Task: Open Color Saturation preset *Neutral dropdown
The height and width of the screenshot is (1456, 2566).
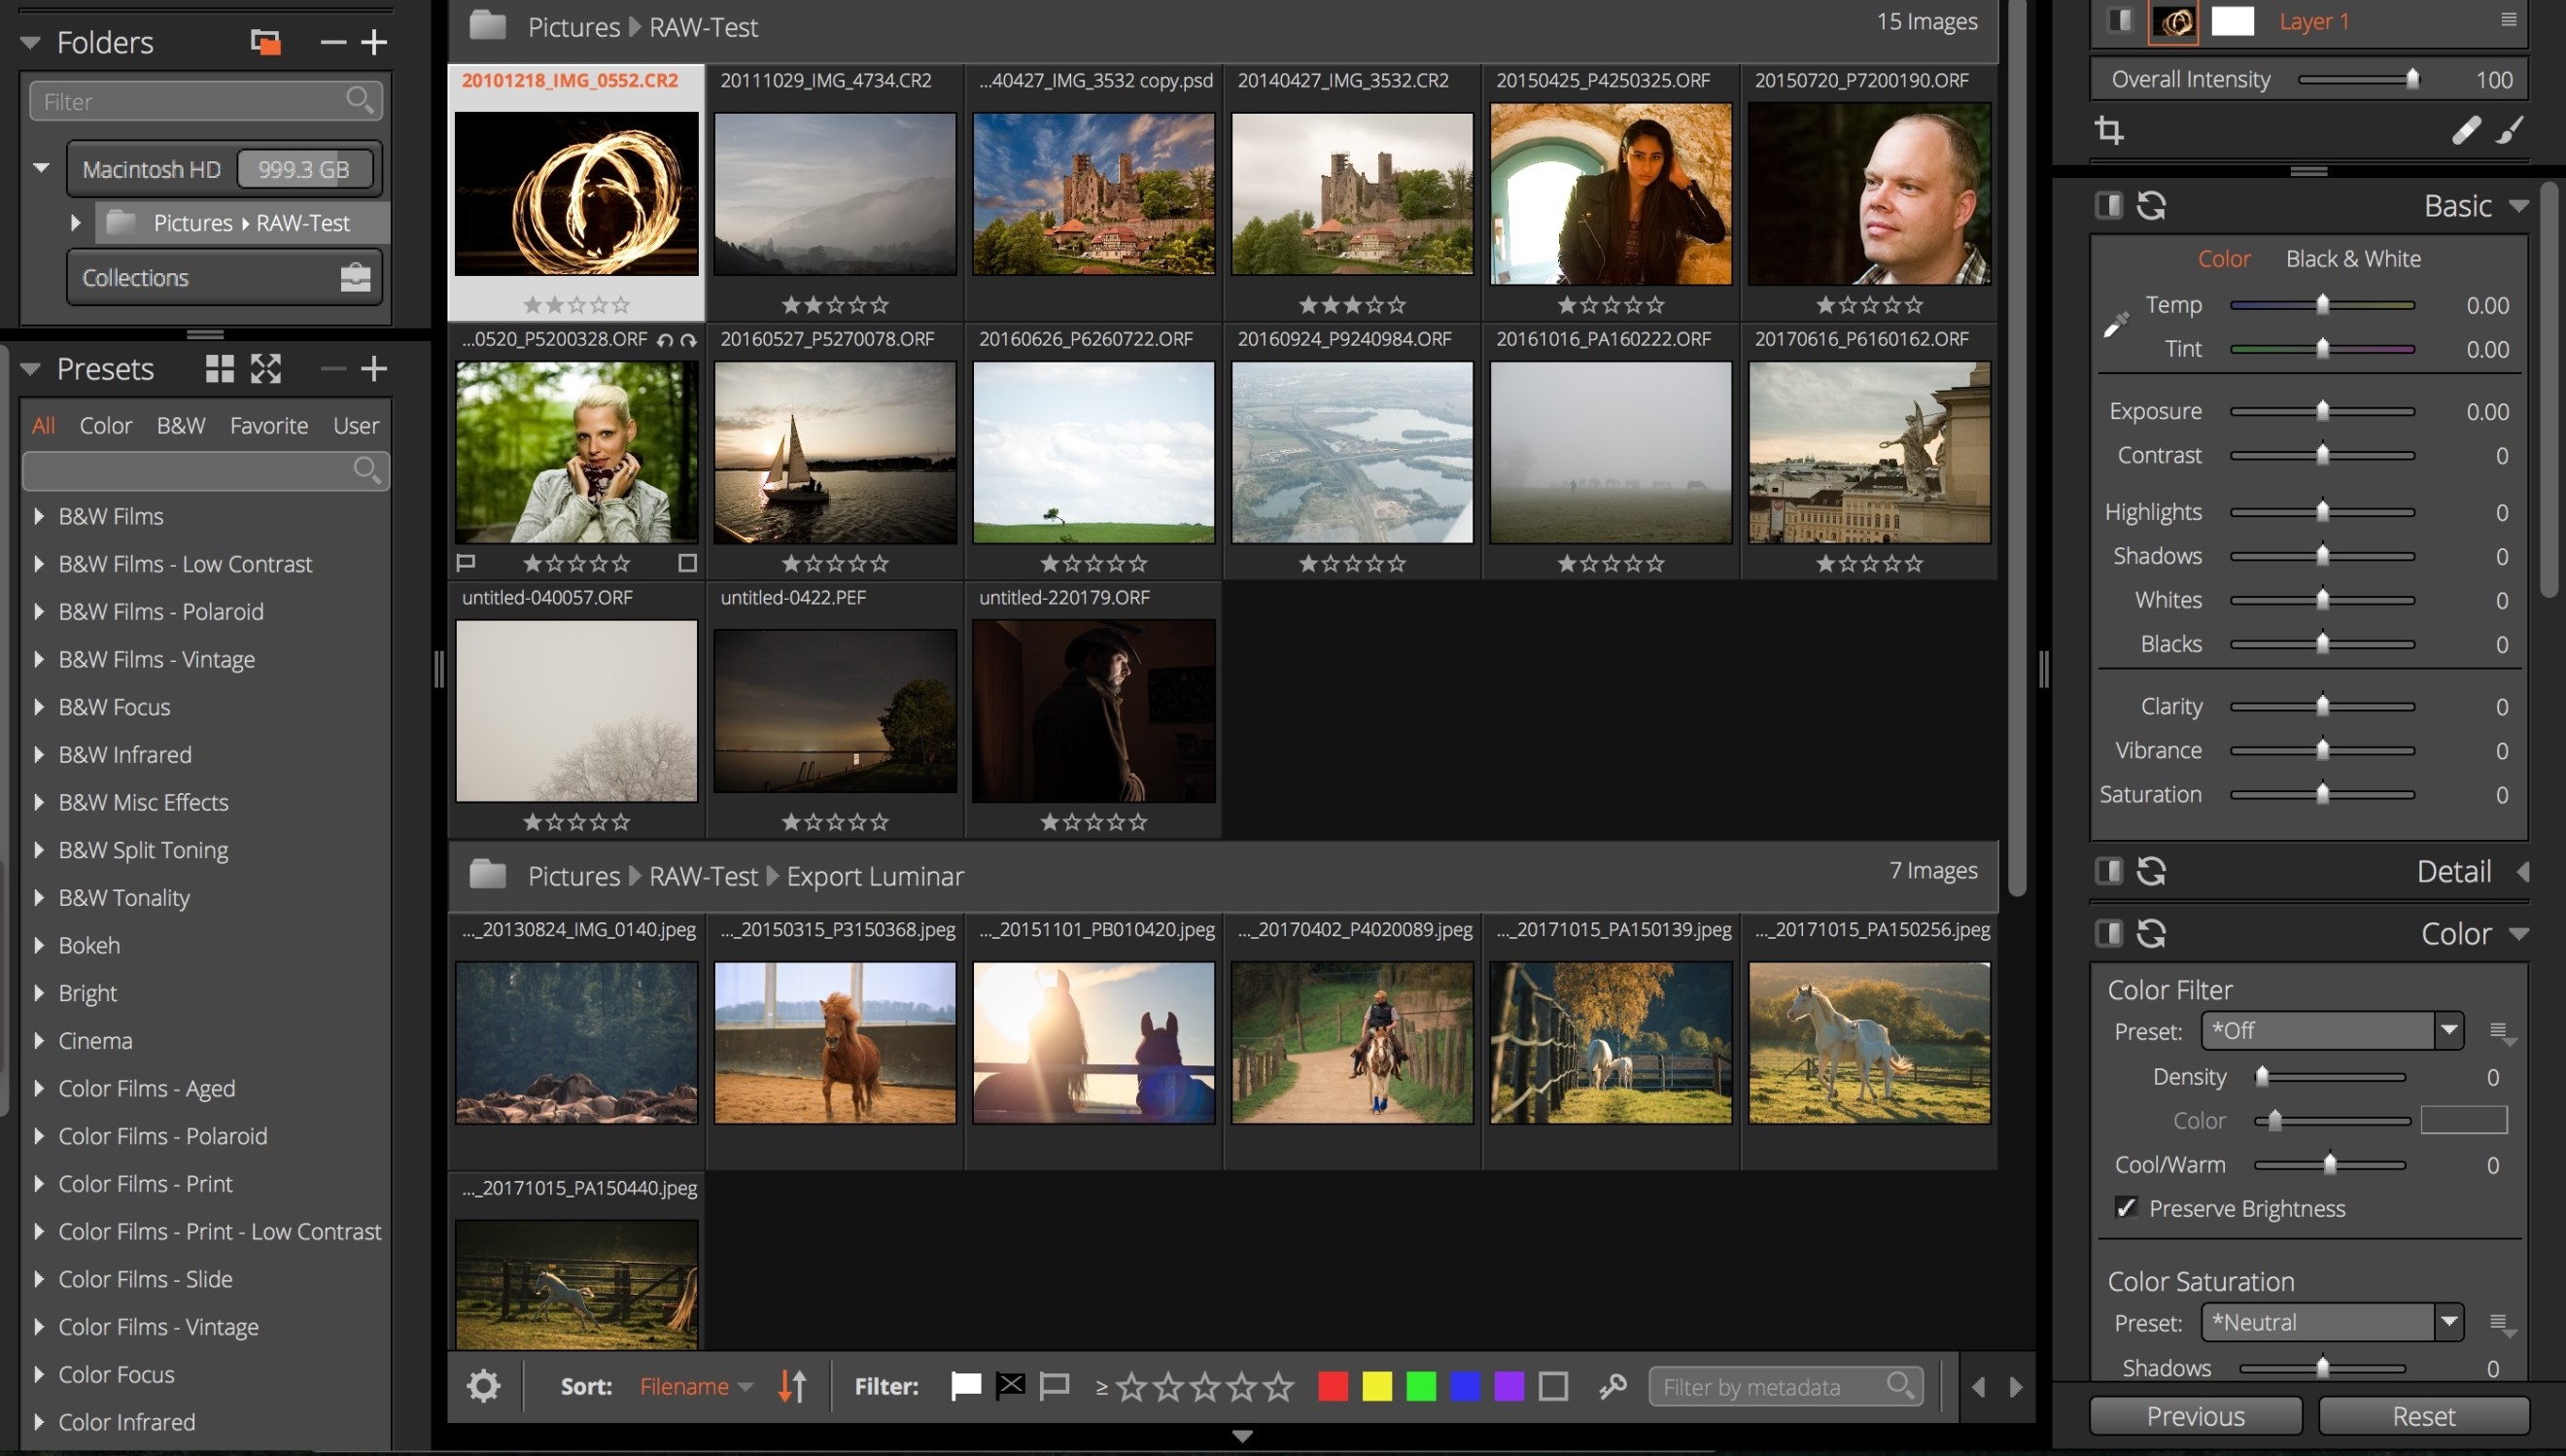Action: (x=2331, y=1322)
